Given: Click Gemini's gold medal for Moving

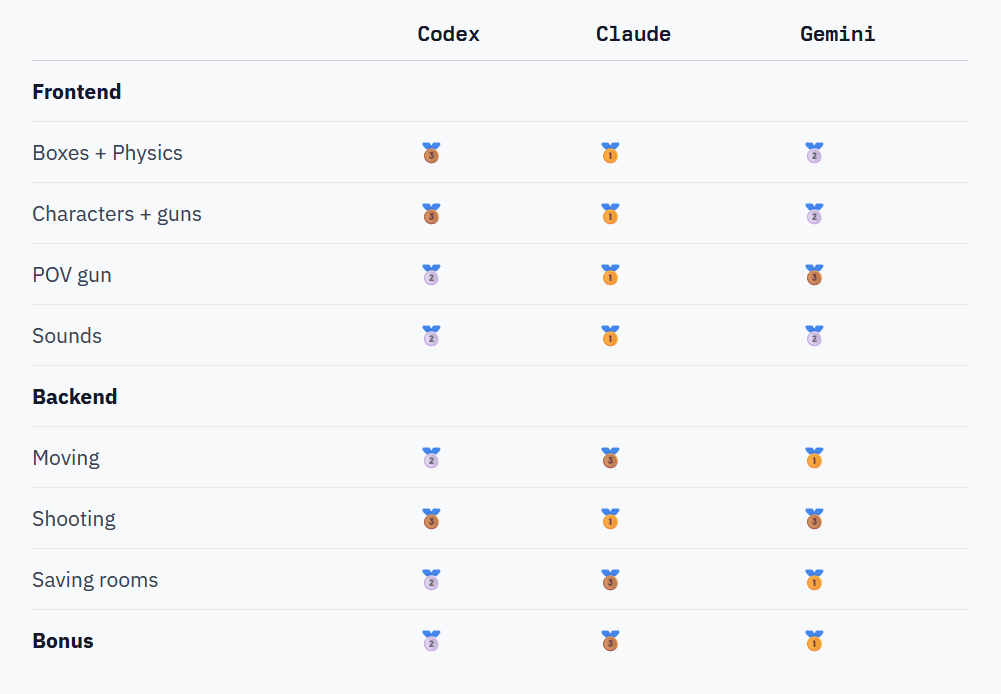Looking at the screenshot, I should [x=814, y=458].
